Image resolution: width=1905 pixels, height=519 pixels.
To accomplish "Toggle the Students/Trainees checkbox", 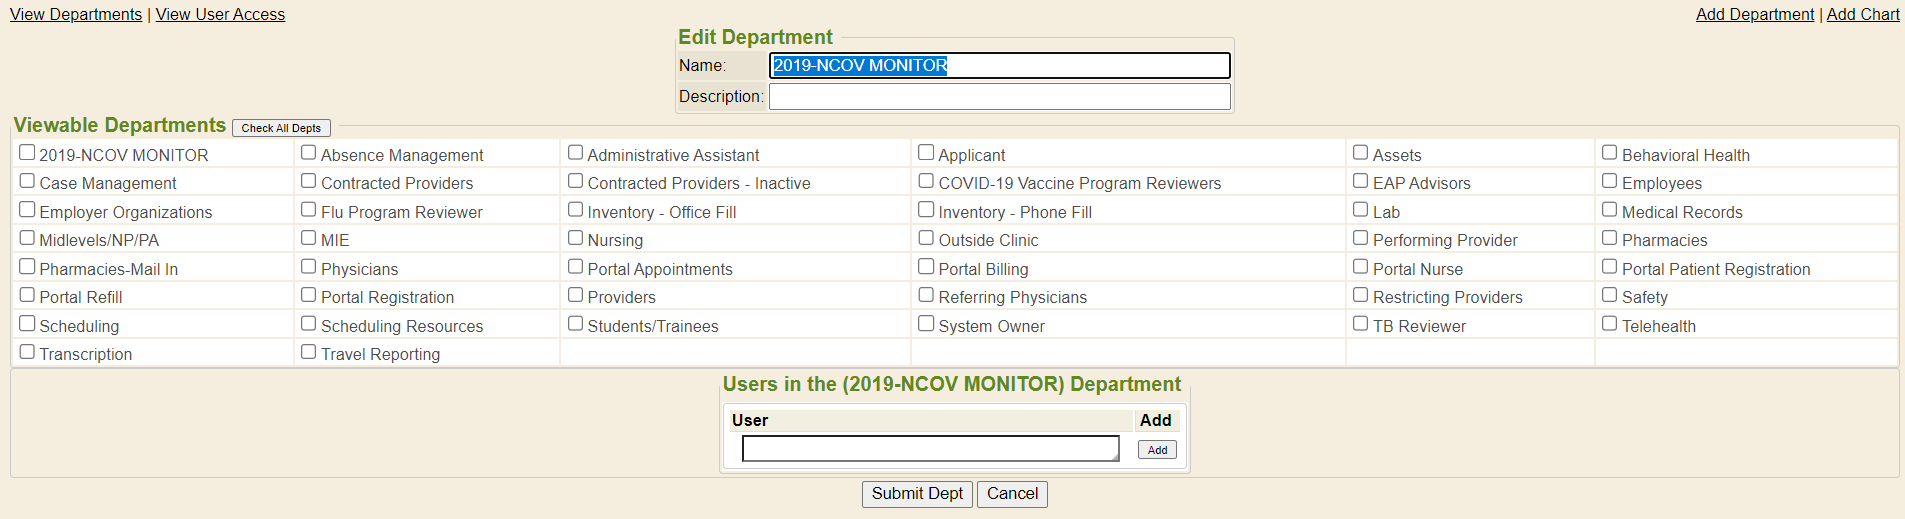I will click(576, 324).
